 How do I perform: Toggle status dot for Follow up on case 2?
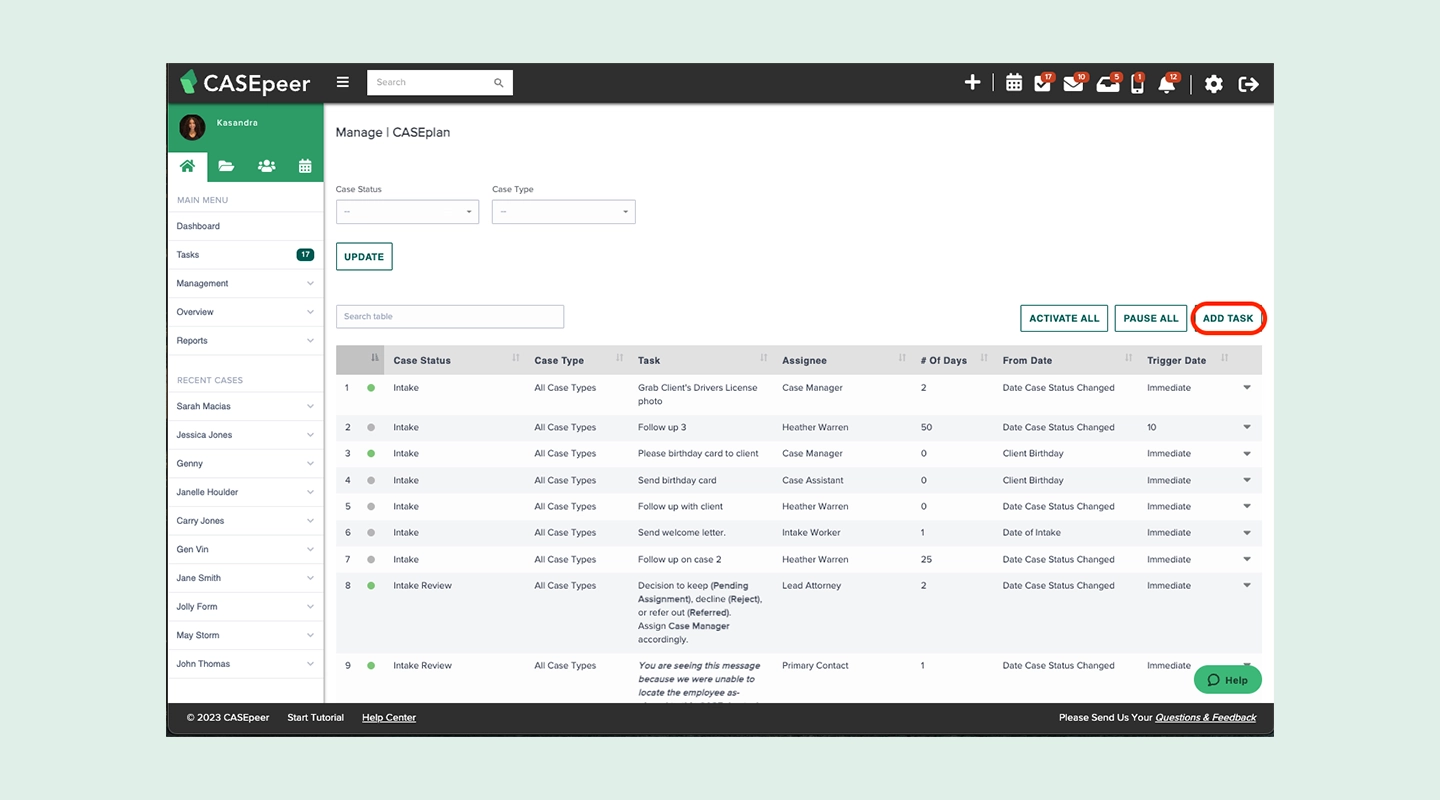371,560
